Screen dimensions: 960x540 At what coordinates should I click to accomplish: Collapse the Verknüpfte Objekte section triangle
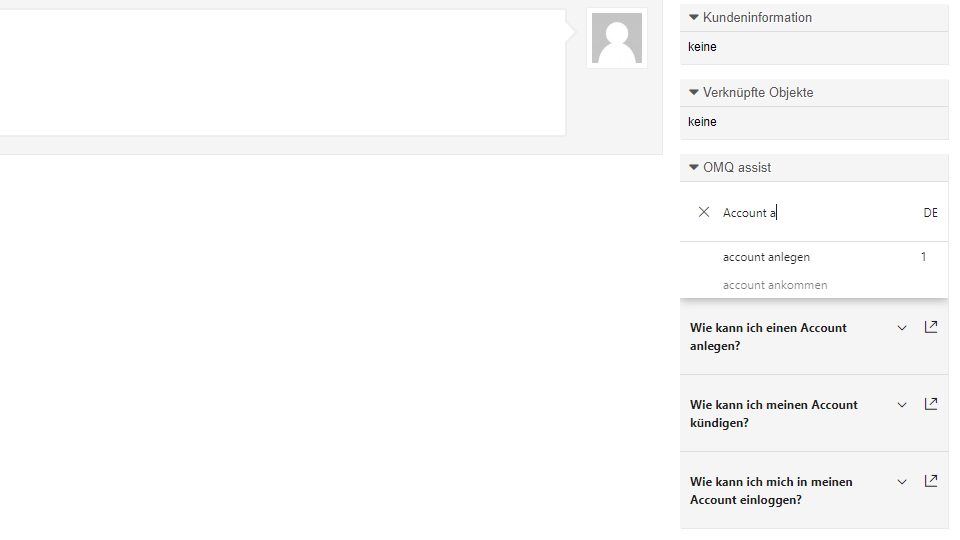point(694,92)
